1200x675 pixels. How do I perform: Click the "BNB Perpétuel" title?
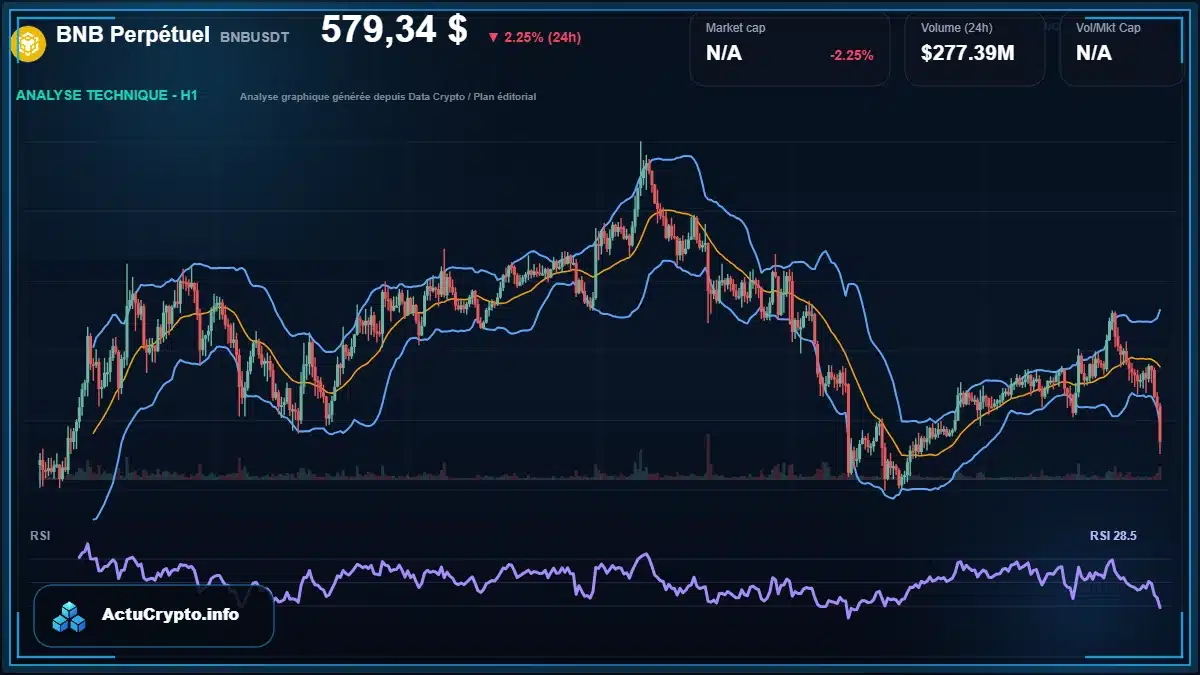tap(133, 35)
